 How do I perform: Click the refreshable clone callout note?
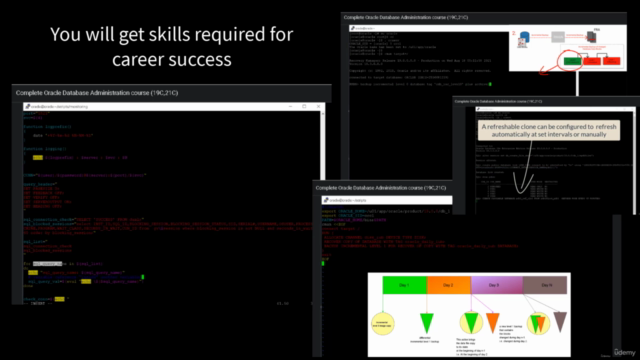pos(549,130)
